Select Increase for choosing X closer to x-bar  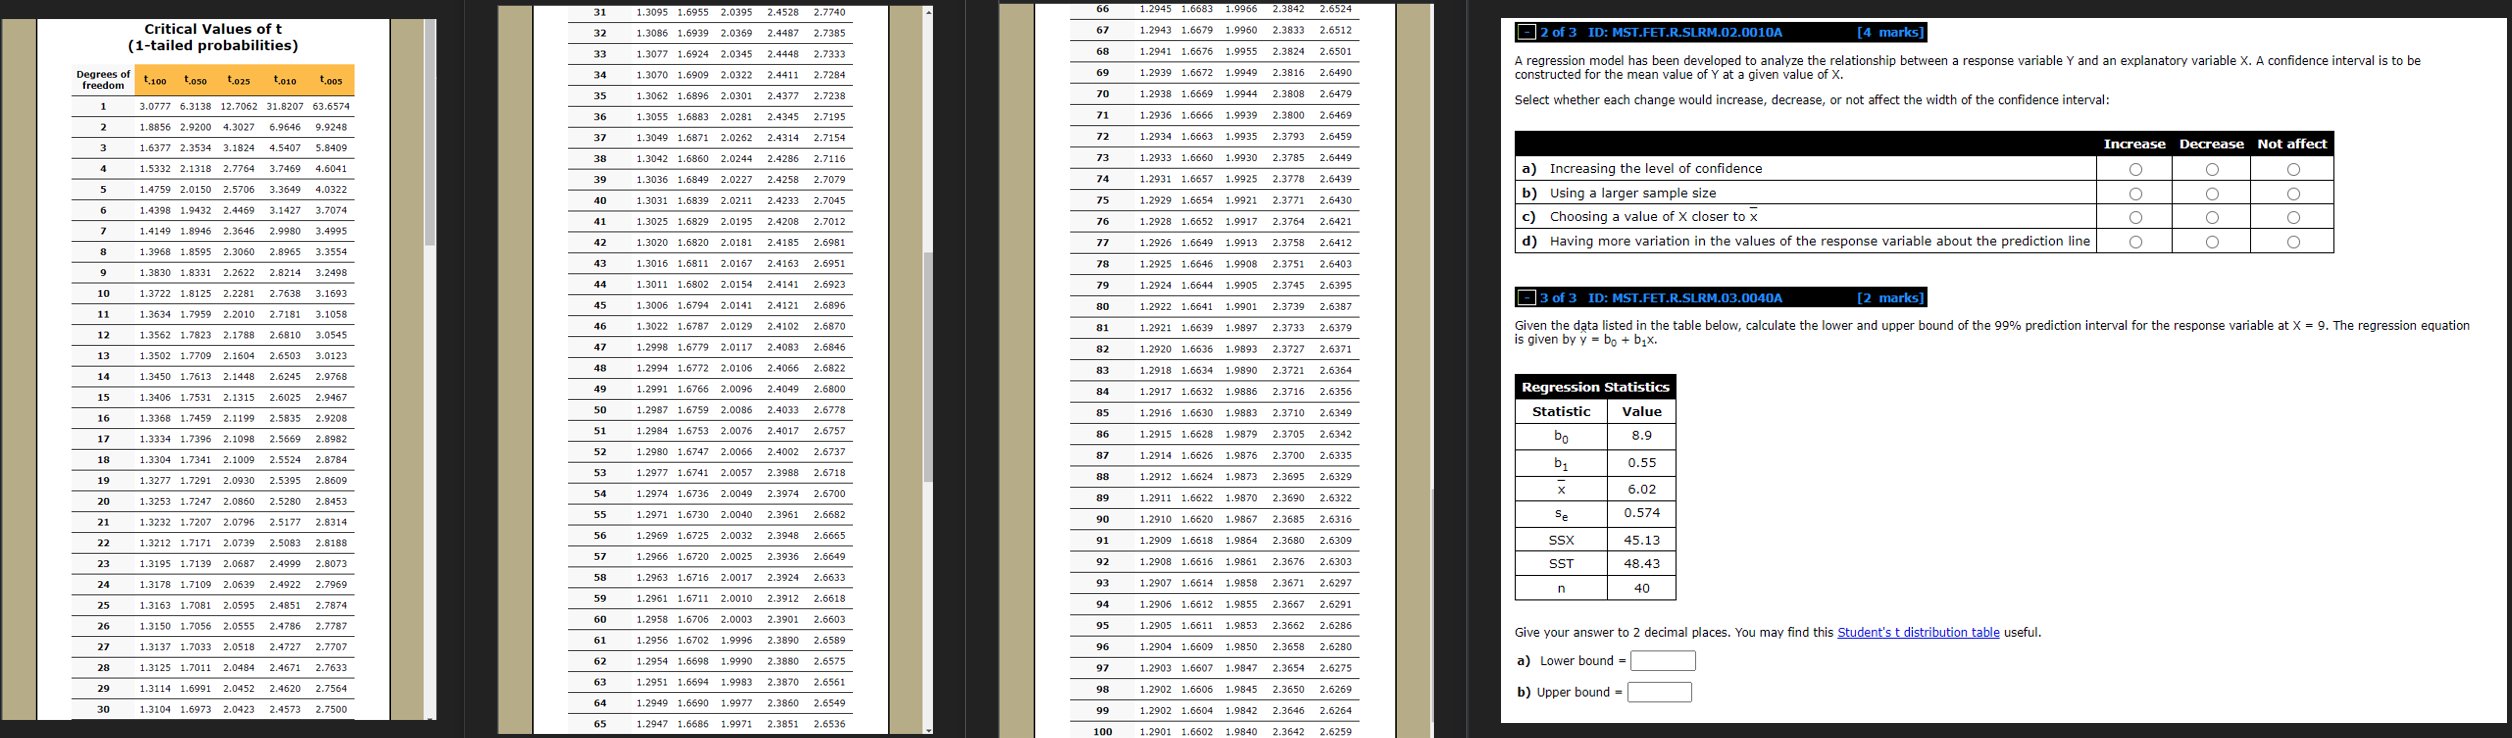point(2135,218)
